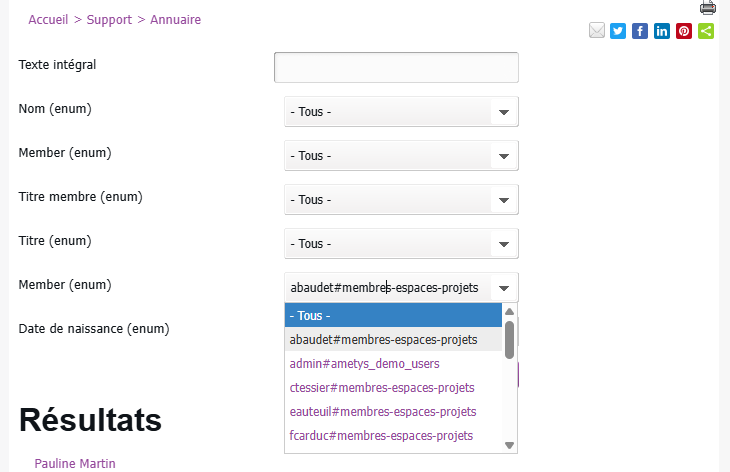Select the "- Tous -" highlighted list option

[x=393, y=316]
